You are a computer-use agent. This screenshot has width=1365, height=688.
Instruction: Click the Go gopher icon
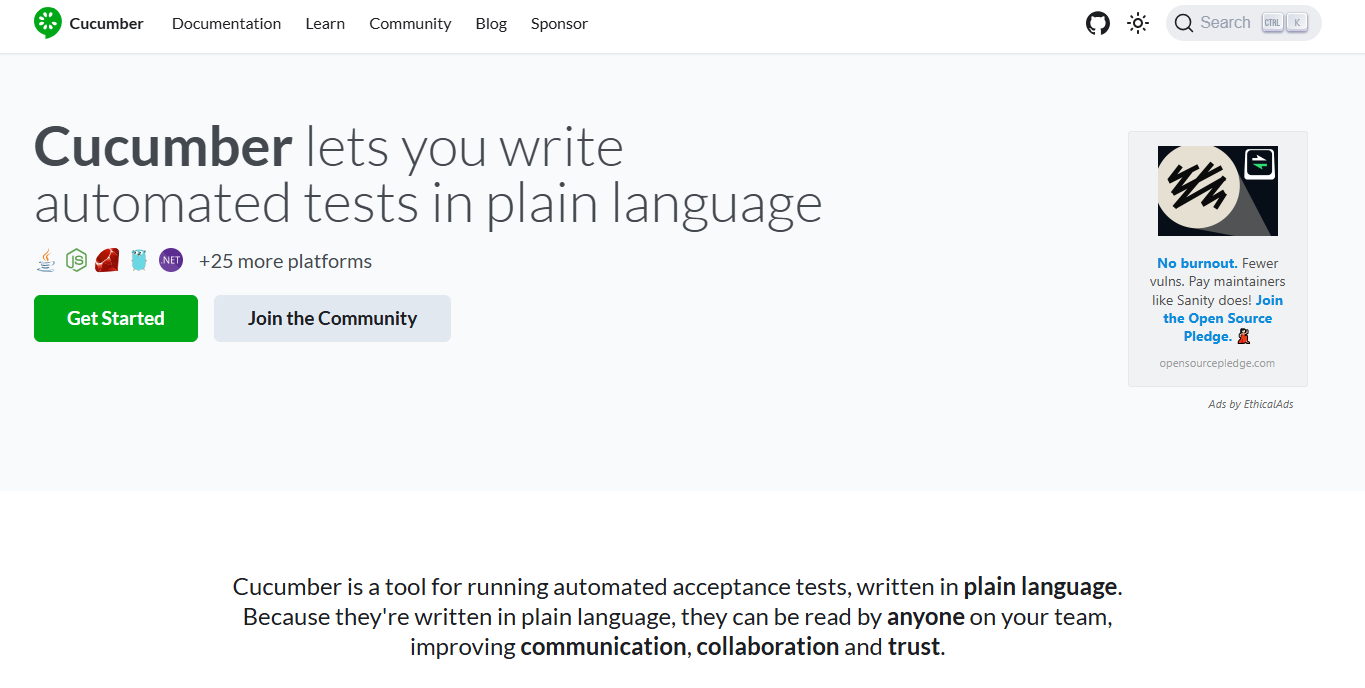139,261
